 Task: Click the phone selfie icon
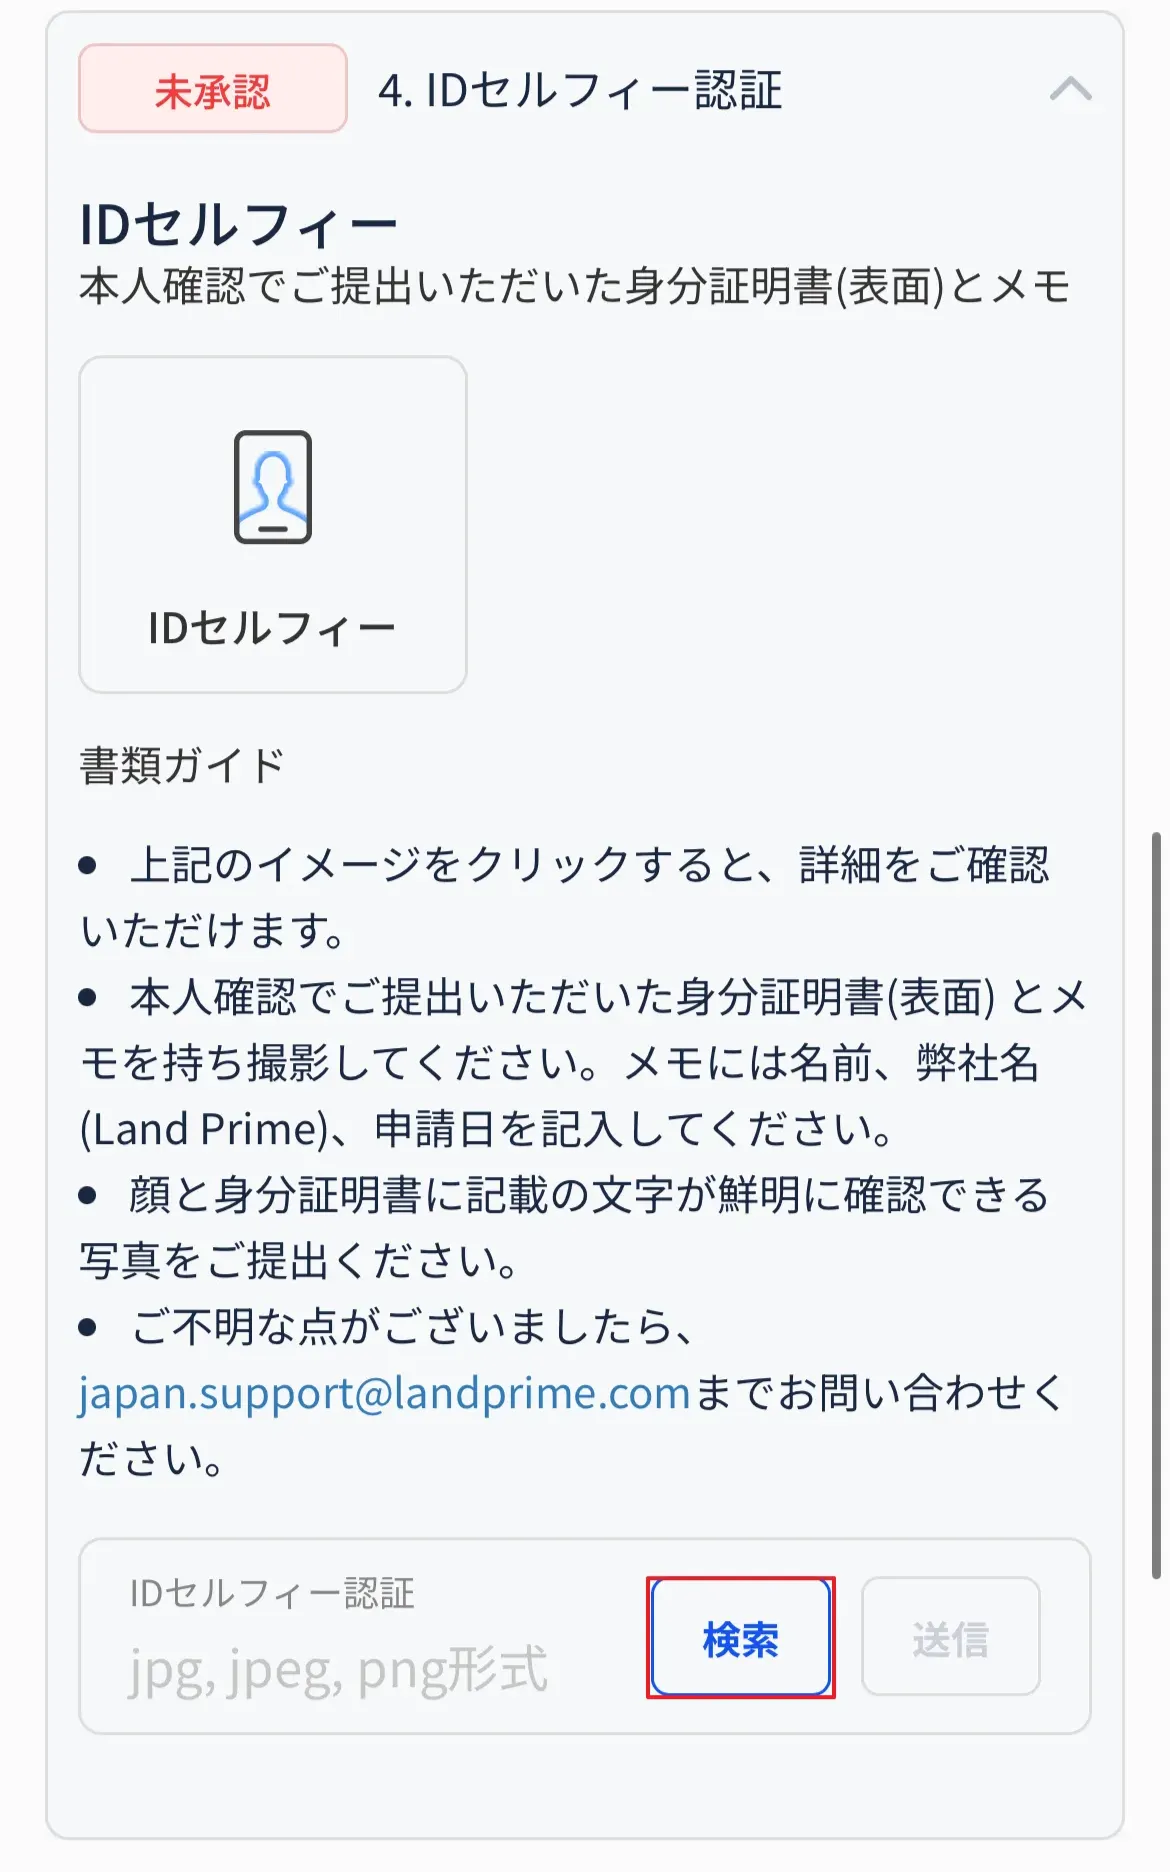pyautogui.click(x=273, y=487)
